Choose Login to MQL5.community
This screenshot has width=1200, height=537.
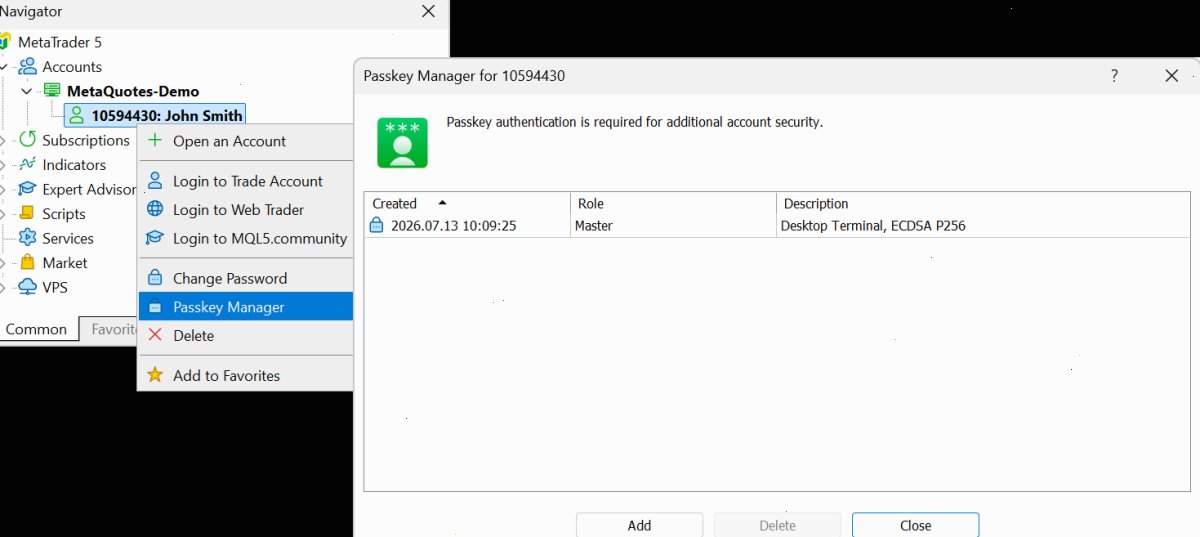click(246, 238)
